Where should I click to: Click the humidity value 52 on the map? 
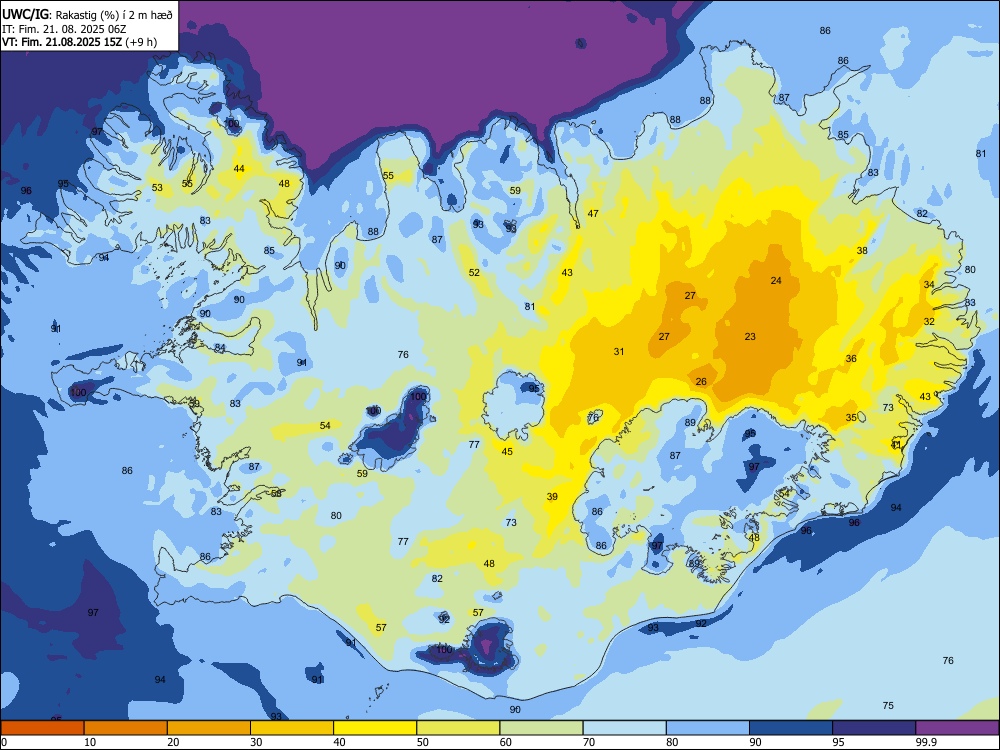474,272
